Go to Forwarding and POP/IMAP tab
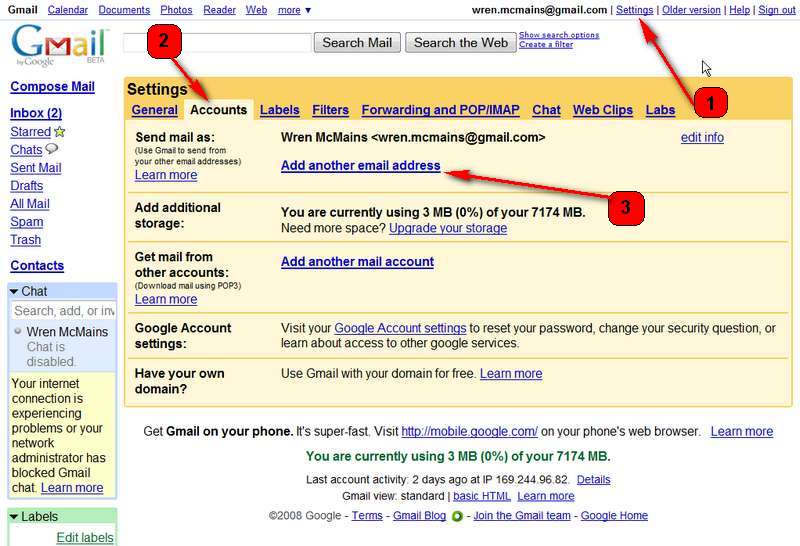 [440, 110]
